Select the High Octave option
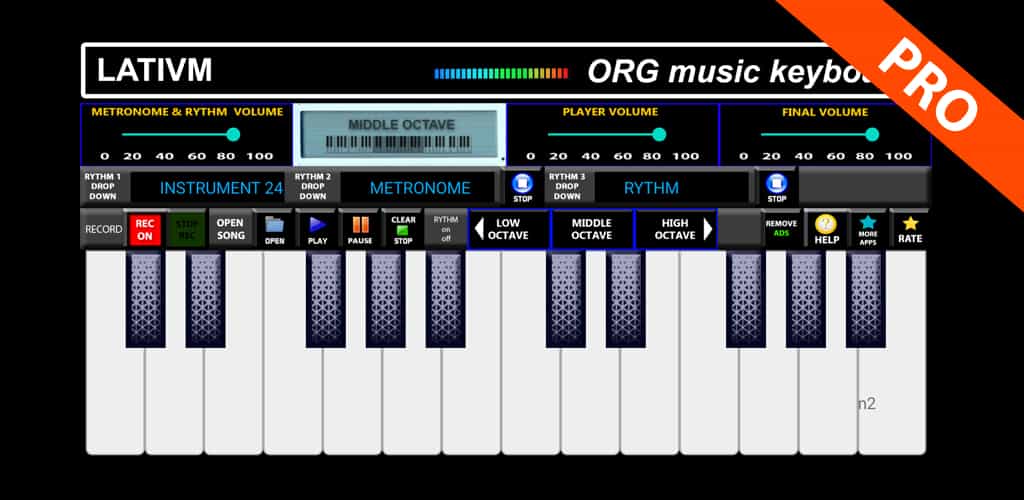1024x500 pixels. pos(676,229)
